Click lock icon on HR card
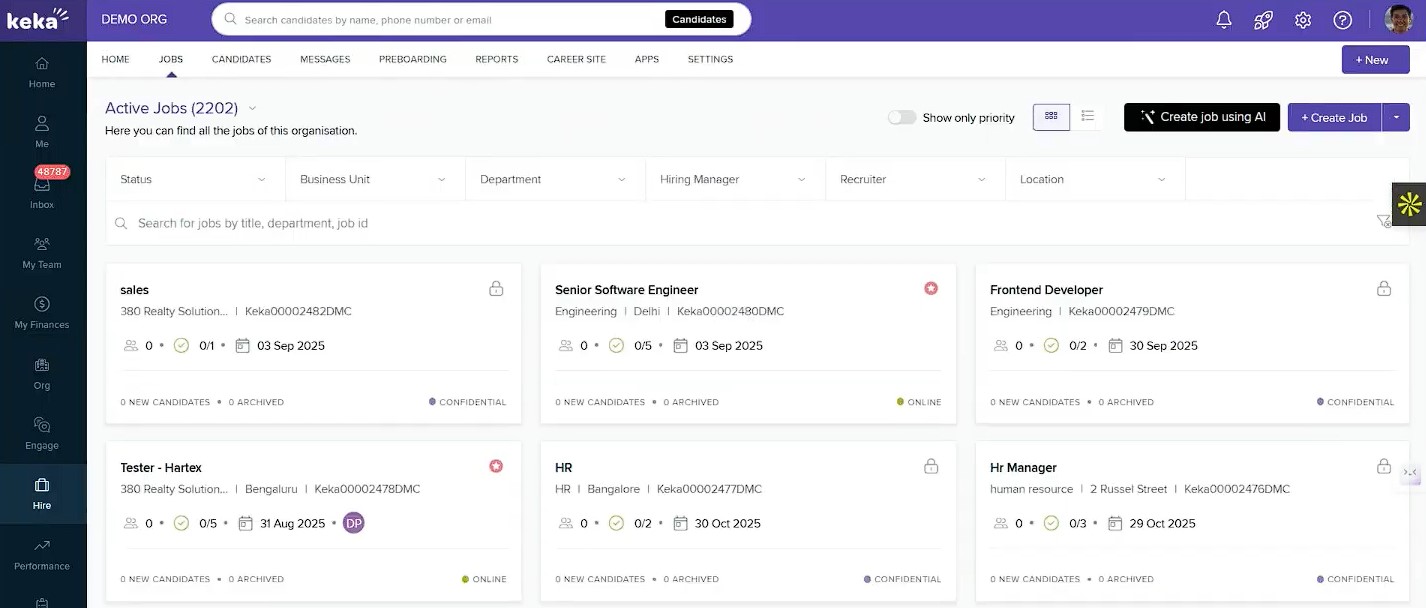1426x608 pixels. tap(931, 466)
